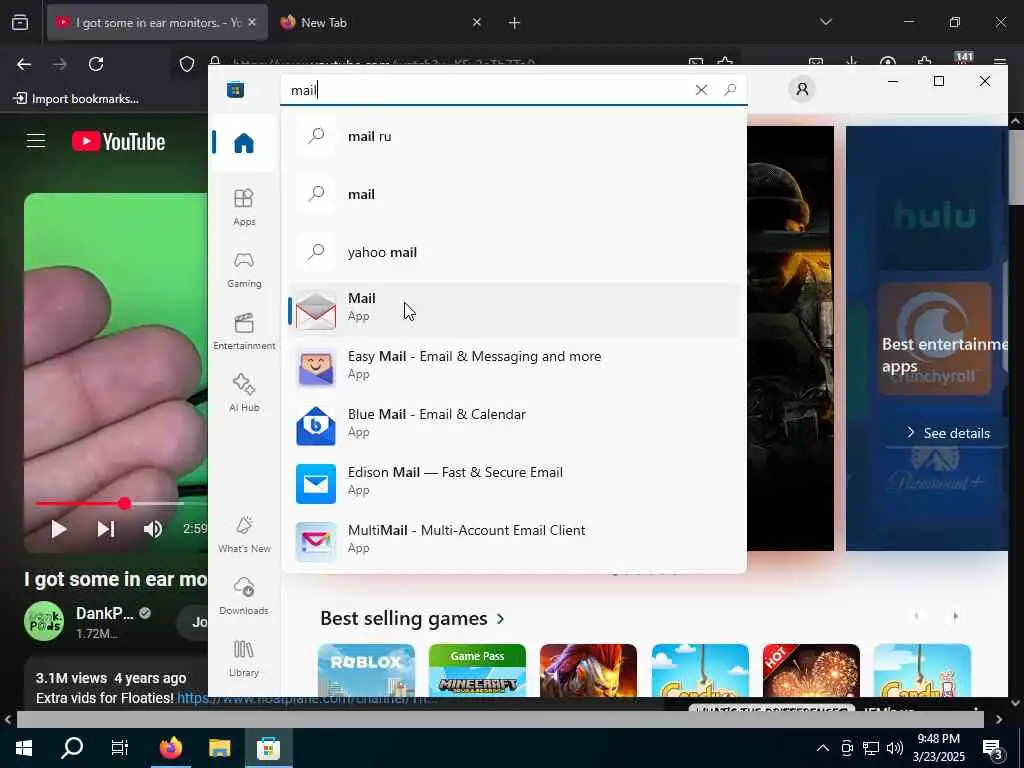This screenshot has width=1024, height=768.
Task: Open MultiMail email client suggestion
Action: [x=513, y=541]
